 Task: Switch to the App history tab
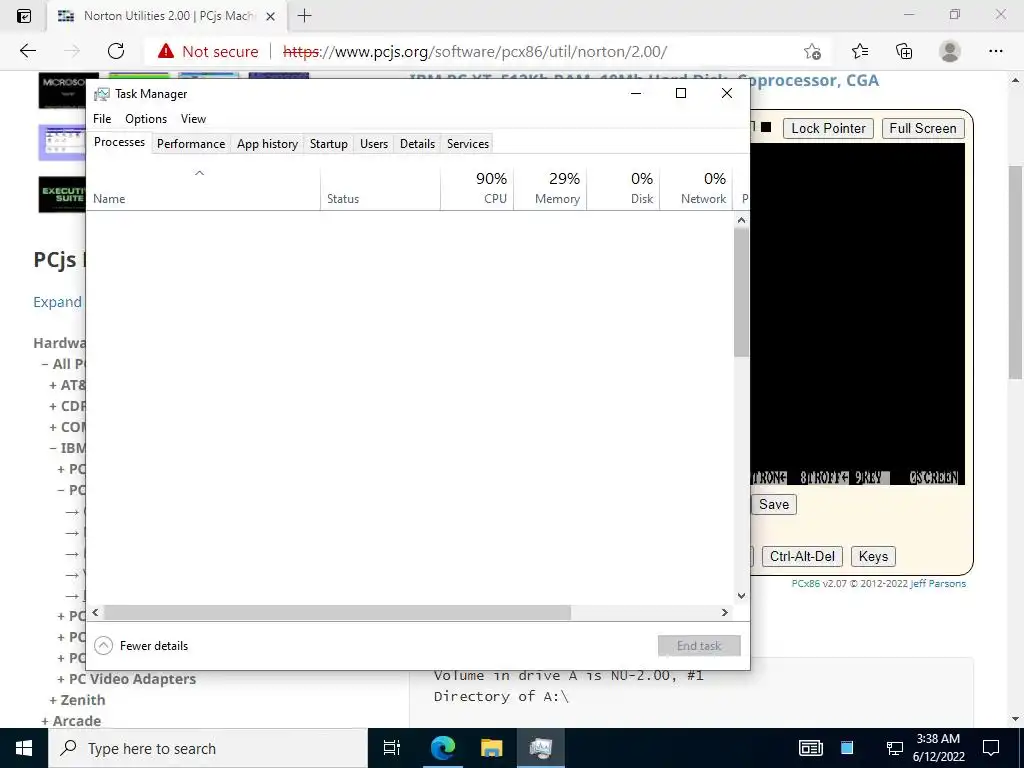pos(267,144)
